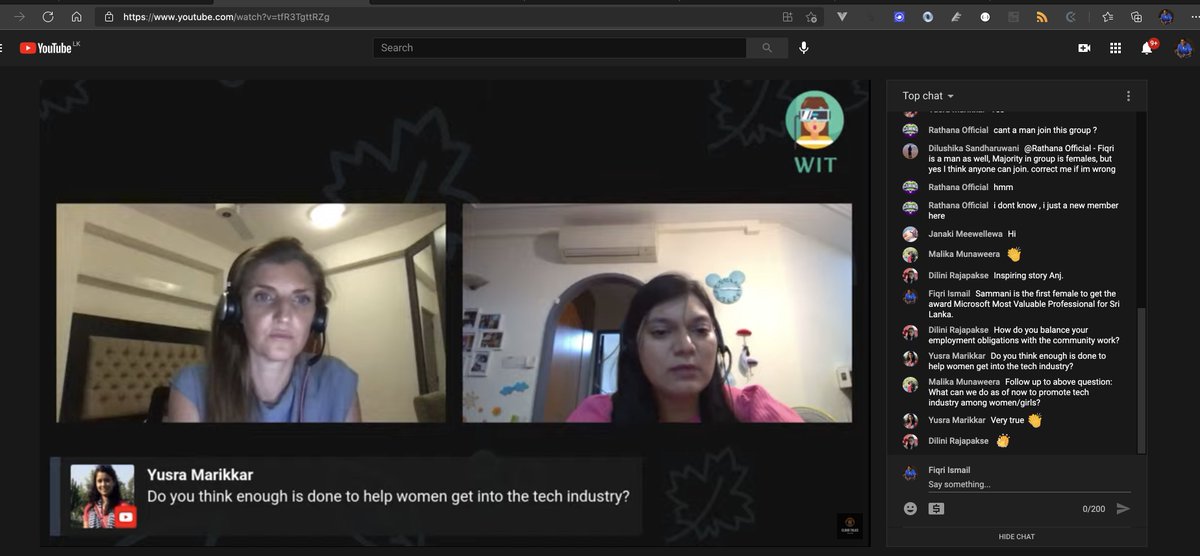This screenshot has height=556, width=1200.
Task: Click the browser apps/install icon in address bar
Action: [788, 17]
